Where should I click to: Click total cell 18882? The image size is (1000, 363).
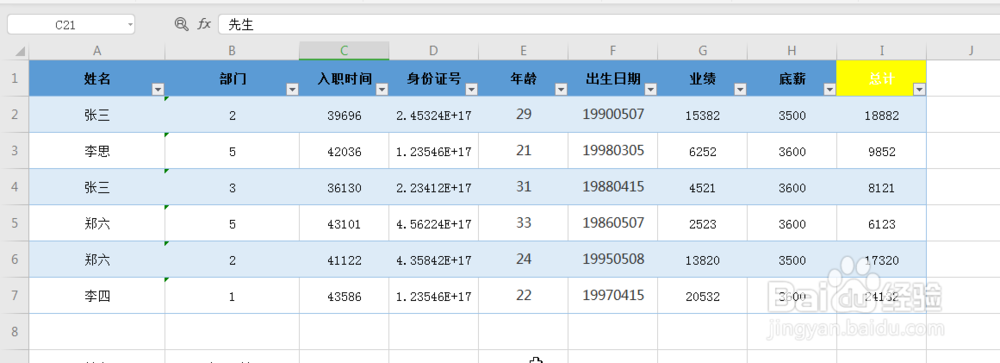[881, 115]
